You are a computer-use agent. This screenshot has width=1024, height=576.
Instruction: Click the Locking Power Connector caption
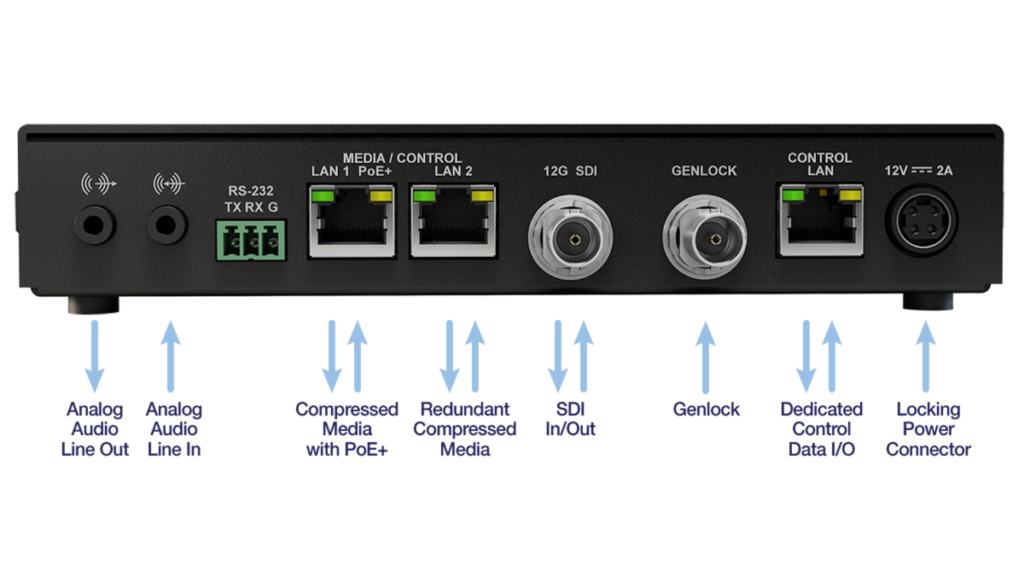(x=928, y=429)
